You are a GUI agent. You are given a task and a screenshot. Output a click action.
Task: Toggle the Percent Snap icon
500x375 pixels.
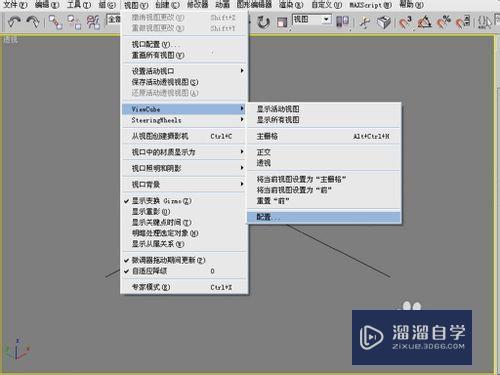444,22
